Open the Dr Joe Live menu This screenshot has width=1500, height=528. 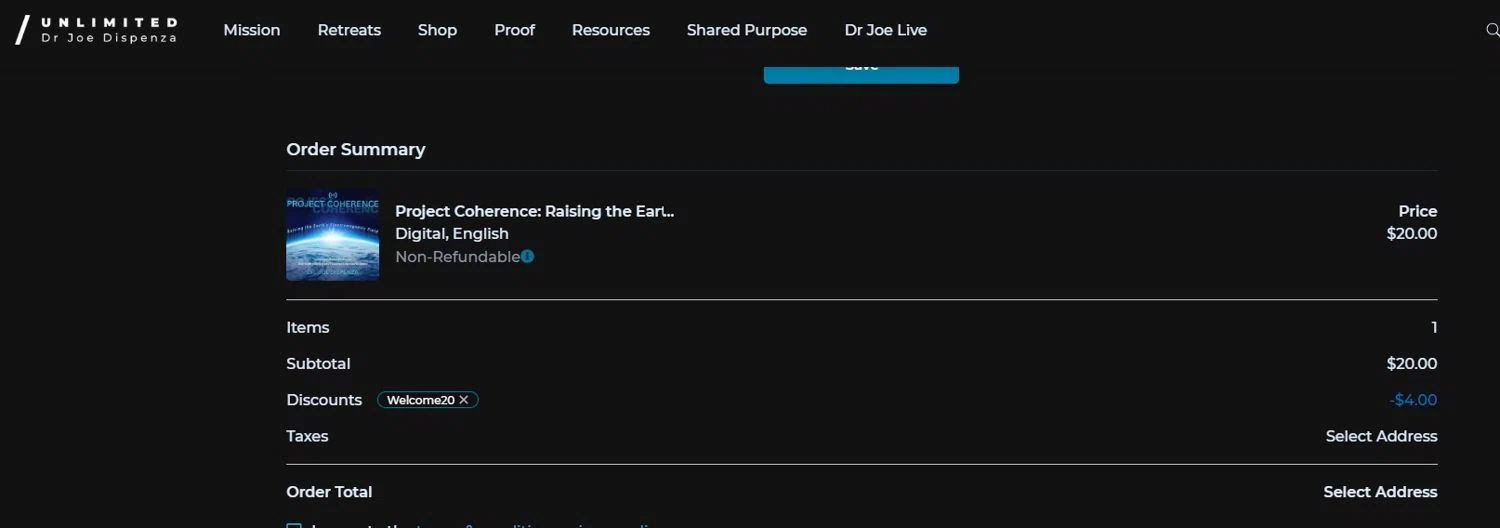[x=886, y=30]
